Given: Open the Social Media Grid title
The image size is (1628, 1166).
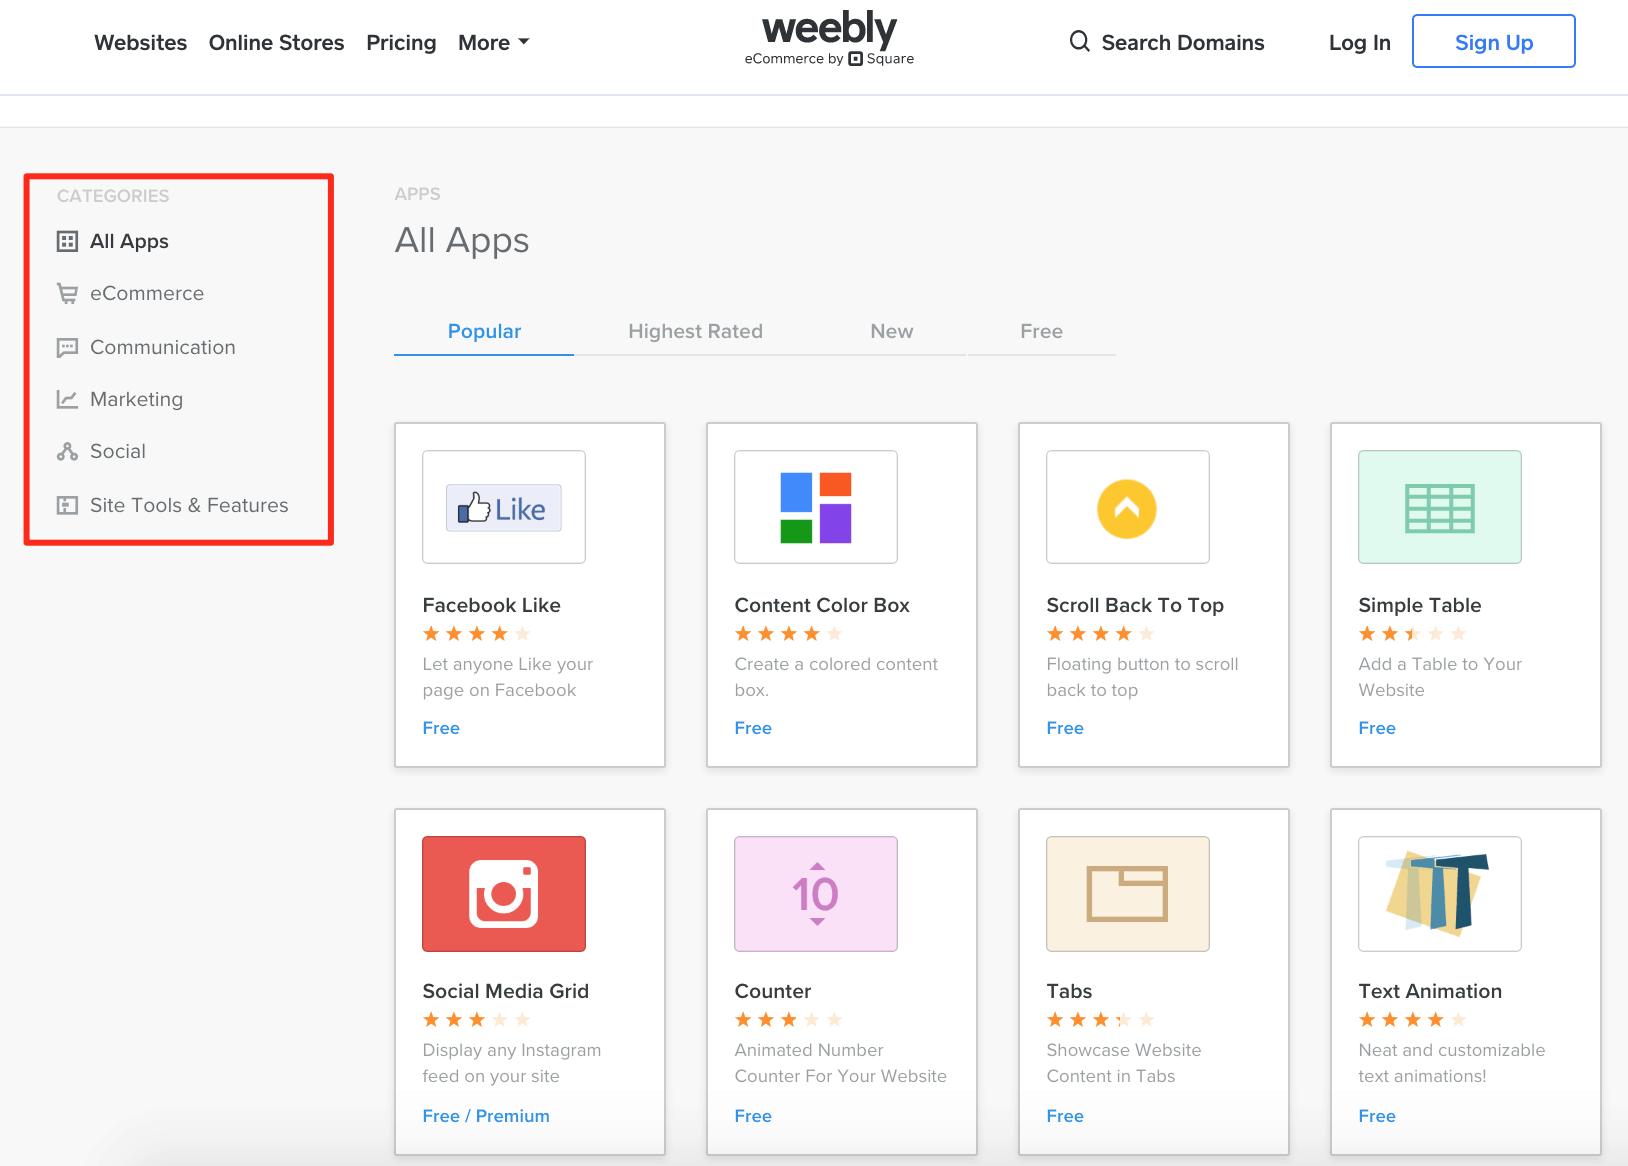Looking at the screenshot, I should (505, 991).
